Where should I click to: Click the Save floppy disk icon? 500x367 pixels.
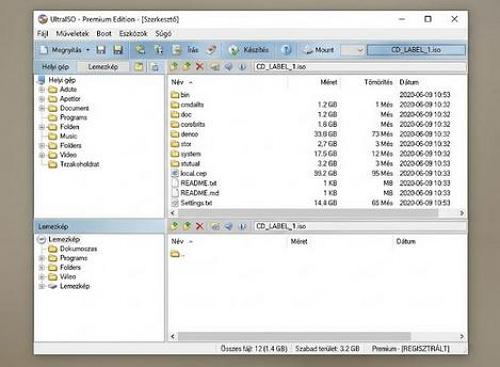101,50
